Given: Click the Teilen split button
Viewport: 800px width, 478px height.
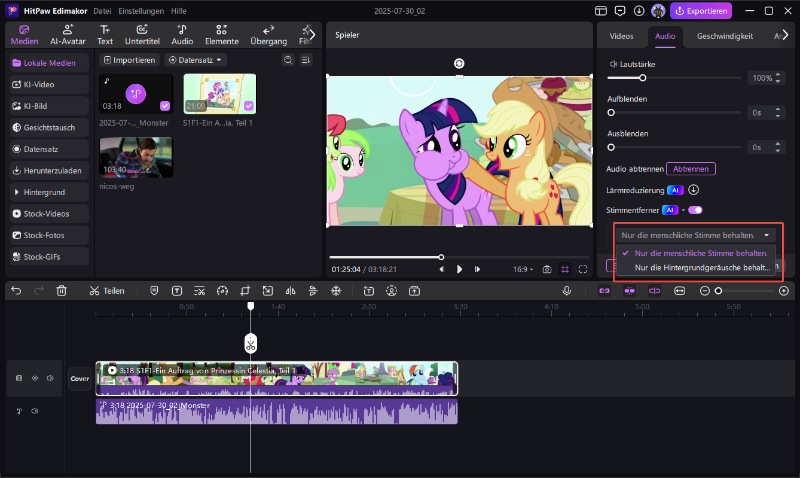Looking at the screenshot, I should (107, 291).
